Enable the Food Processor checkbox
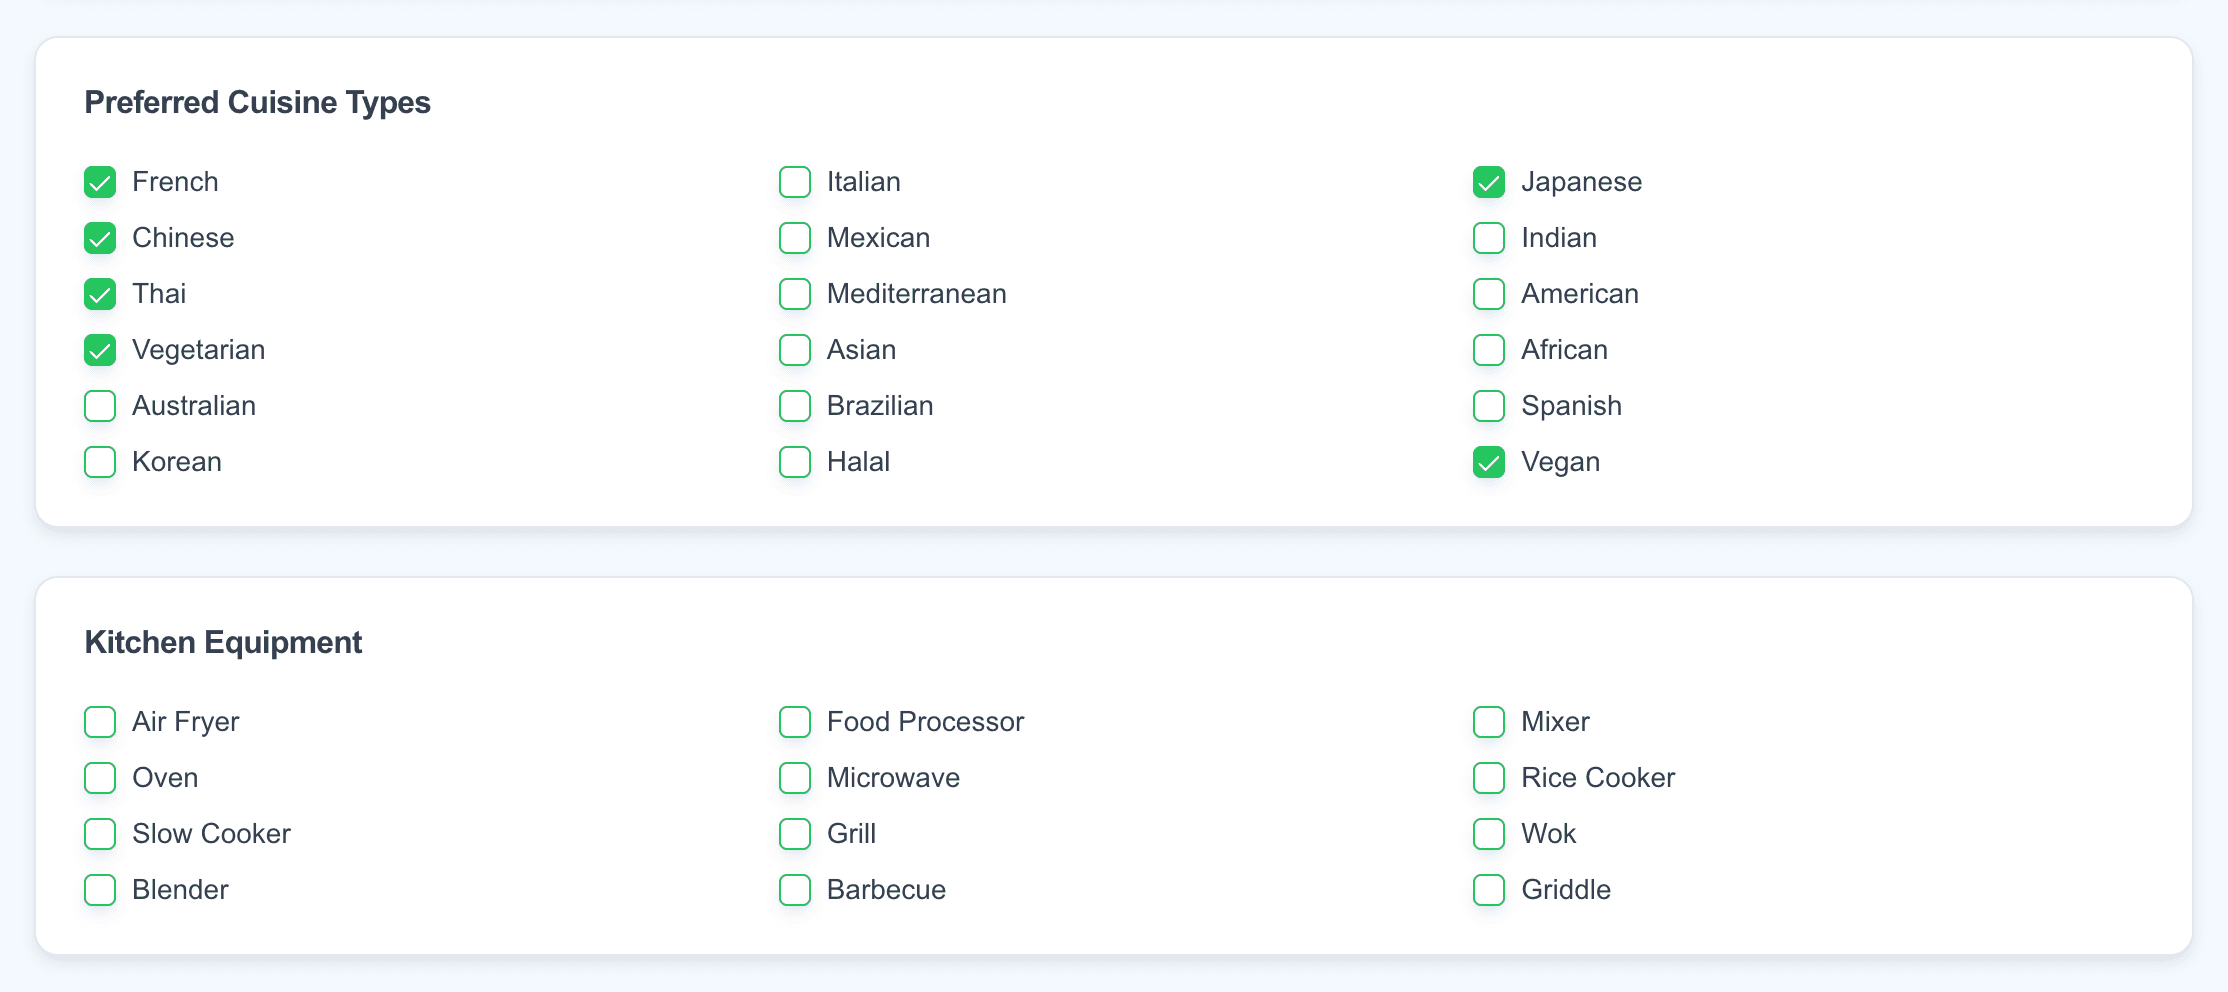The image size is (2228, 992). [x=795, y=722]
